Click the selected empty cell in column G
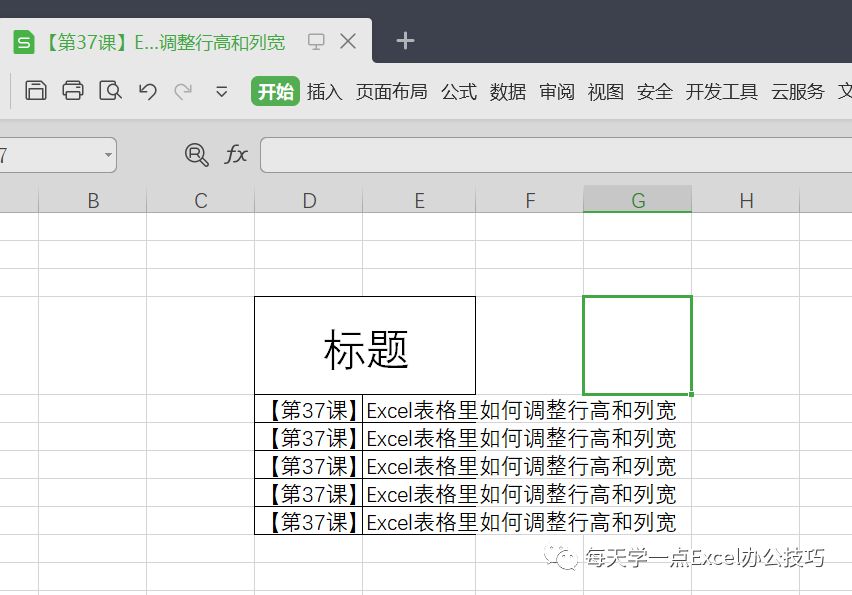Screen dimensions: 852x595 pyautogui.click(x=637, y=346)
